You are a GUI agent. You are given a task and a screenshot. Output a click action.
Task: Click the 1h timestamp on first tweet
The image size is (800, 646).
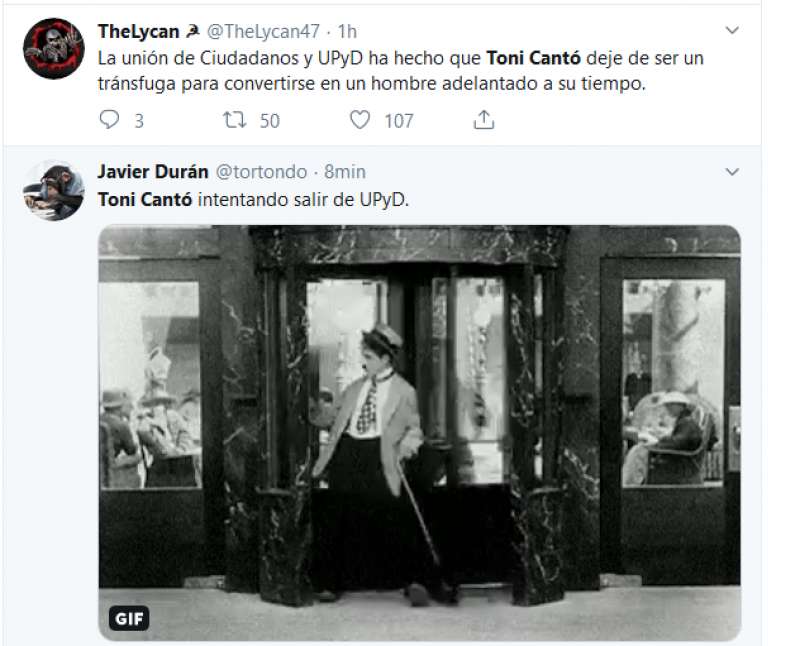click(x=347, y=32)
